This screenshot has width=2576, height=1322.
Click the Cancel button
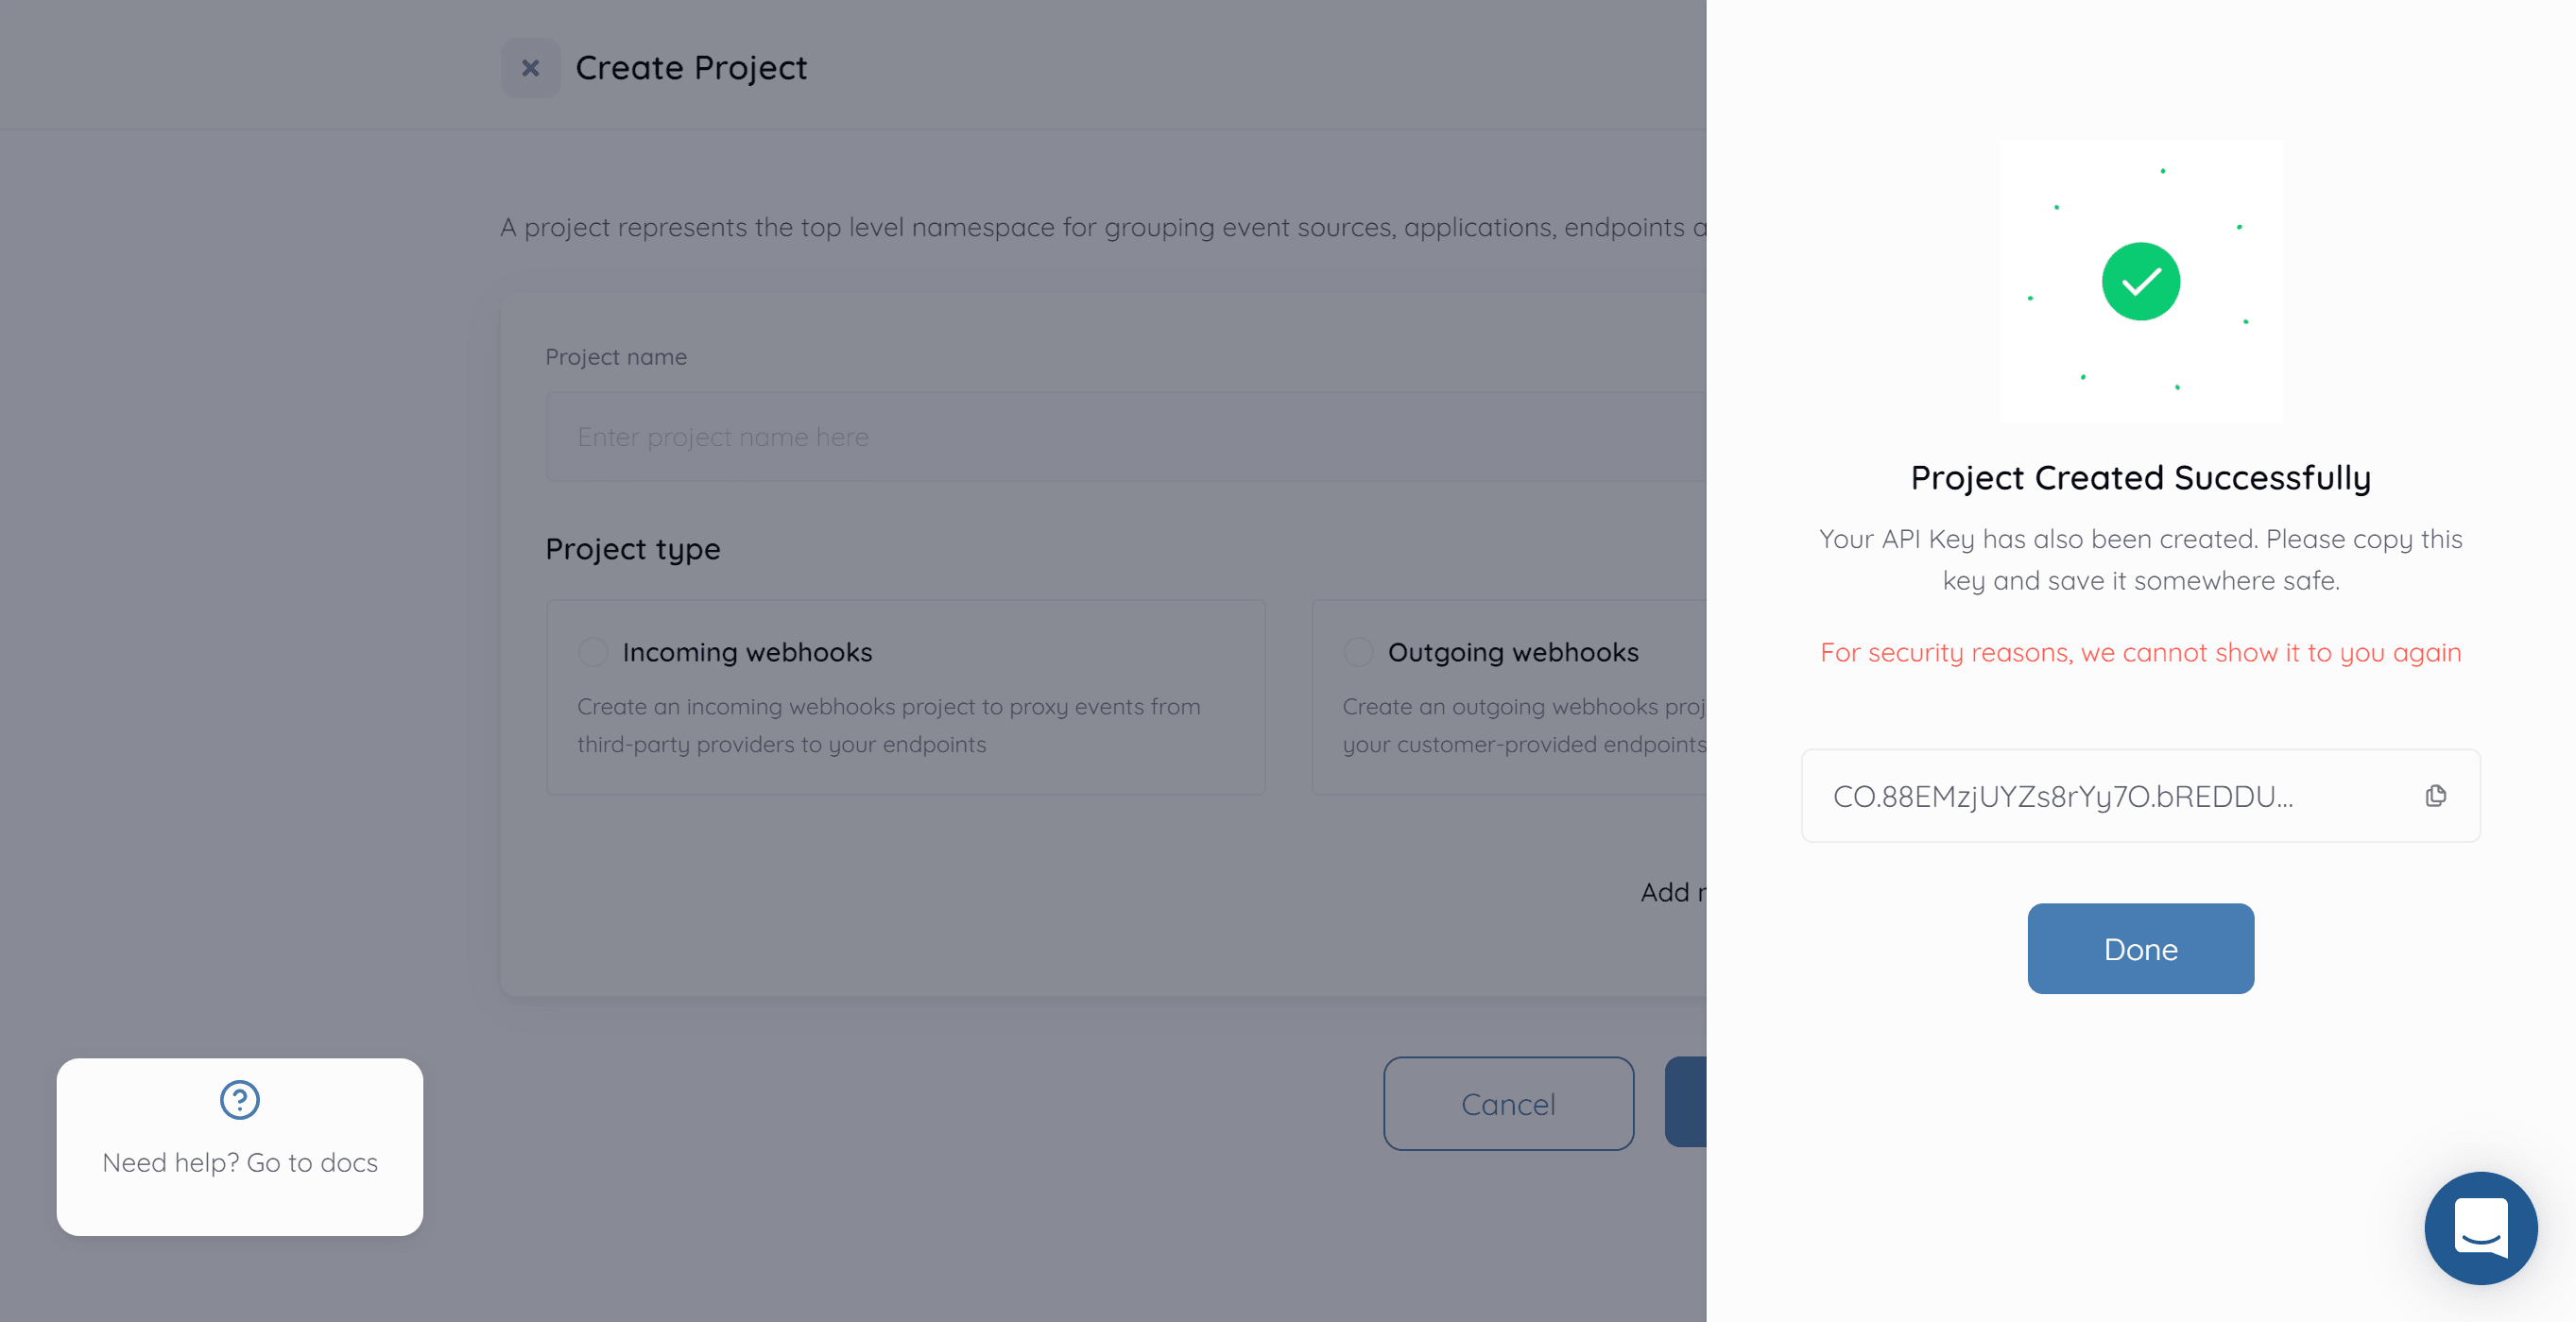coord(1508,1103)
